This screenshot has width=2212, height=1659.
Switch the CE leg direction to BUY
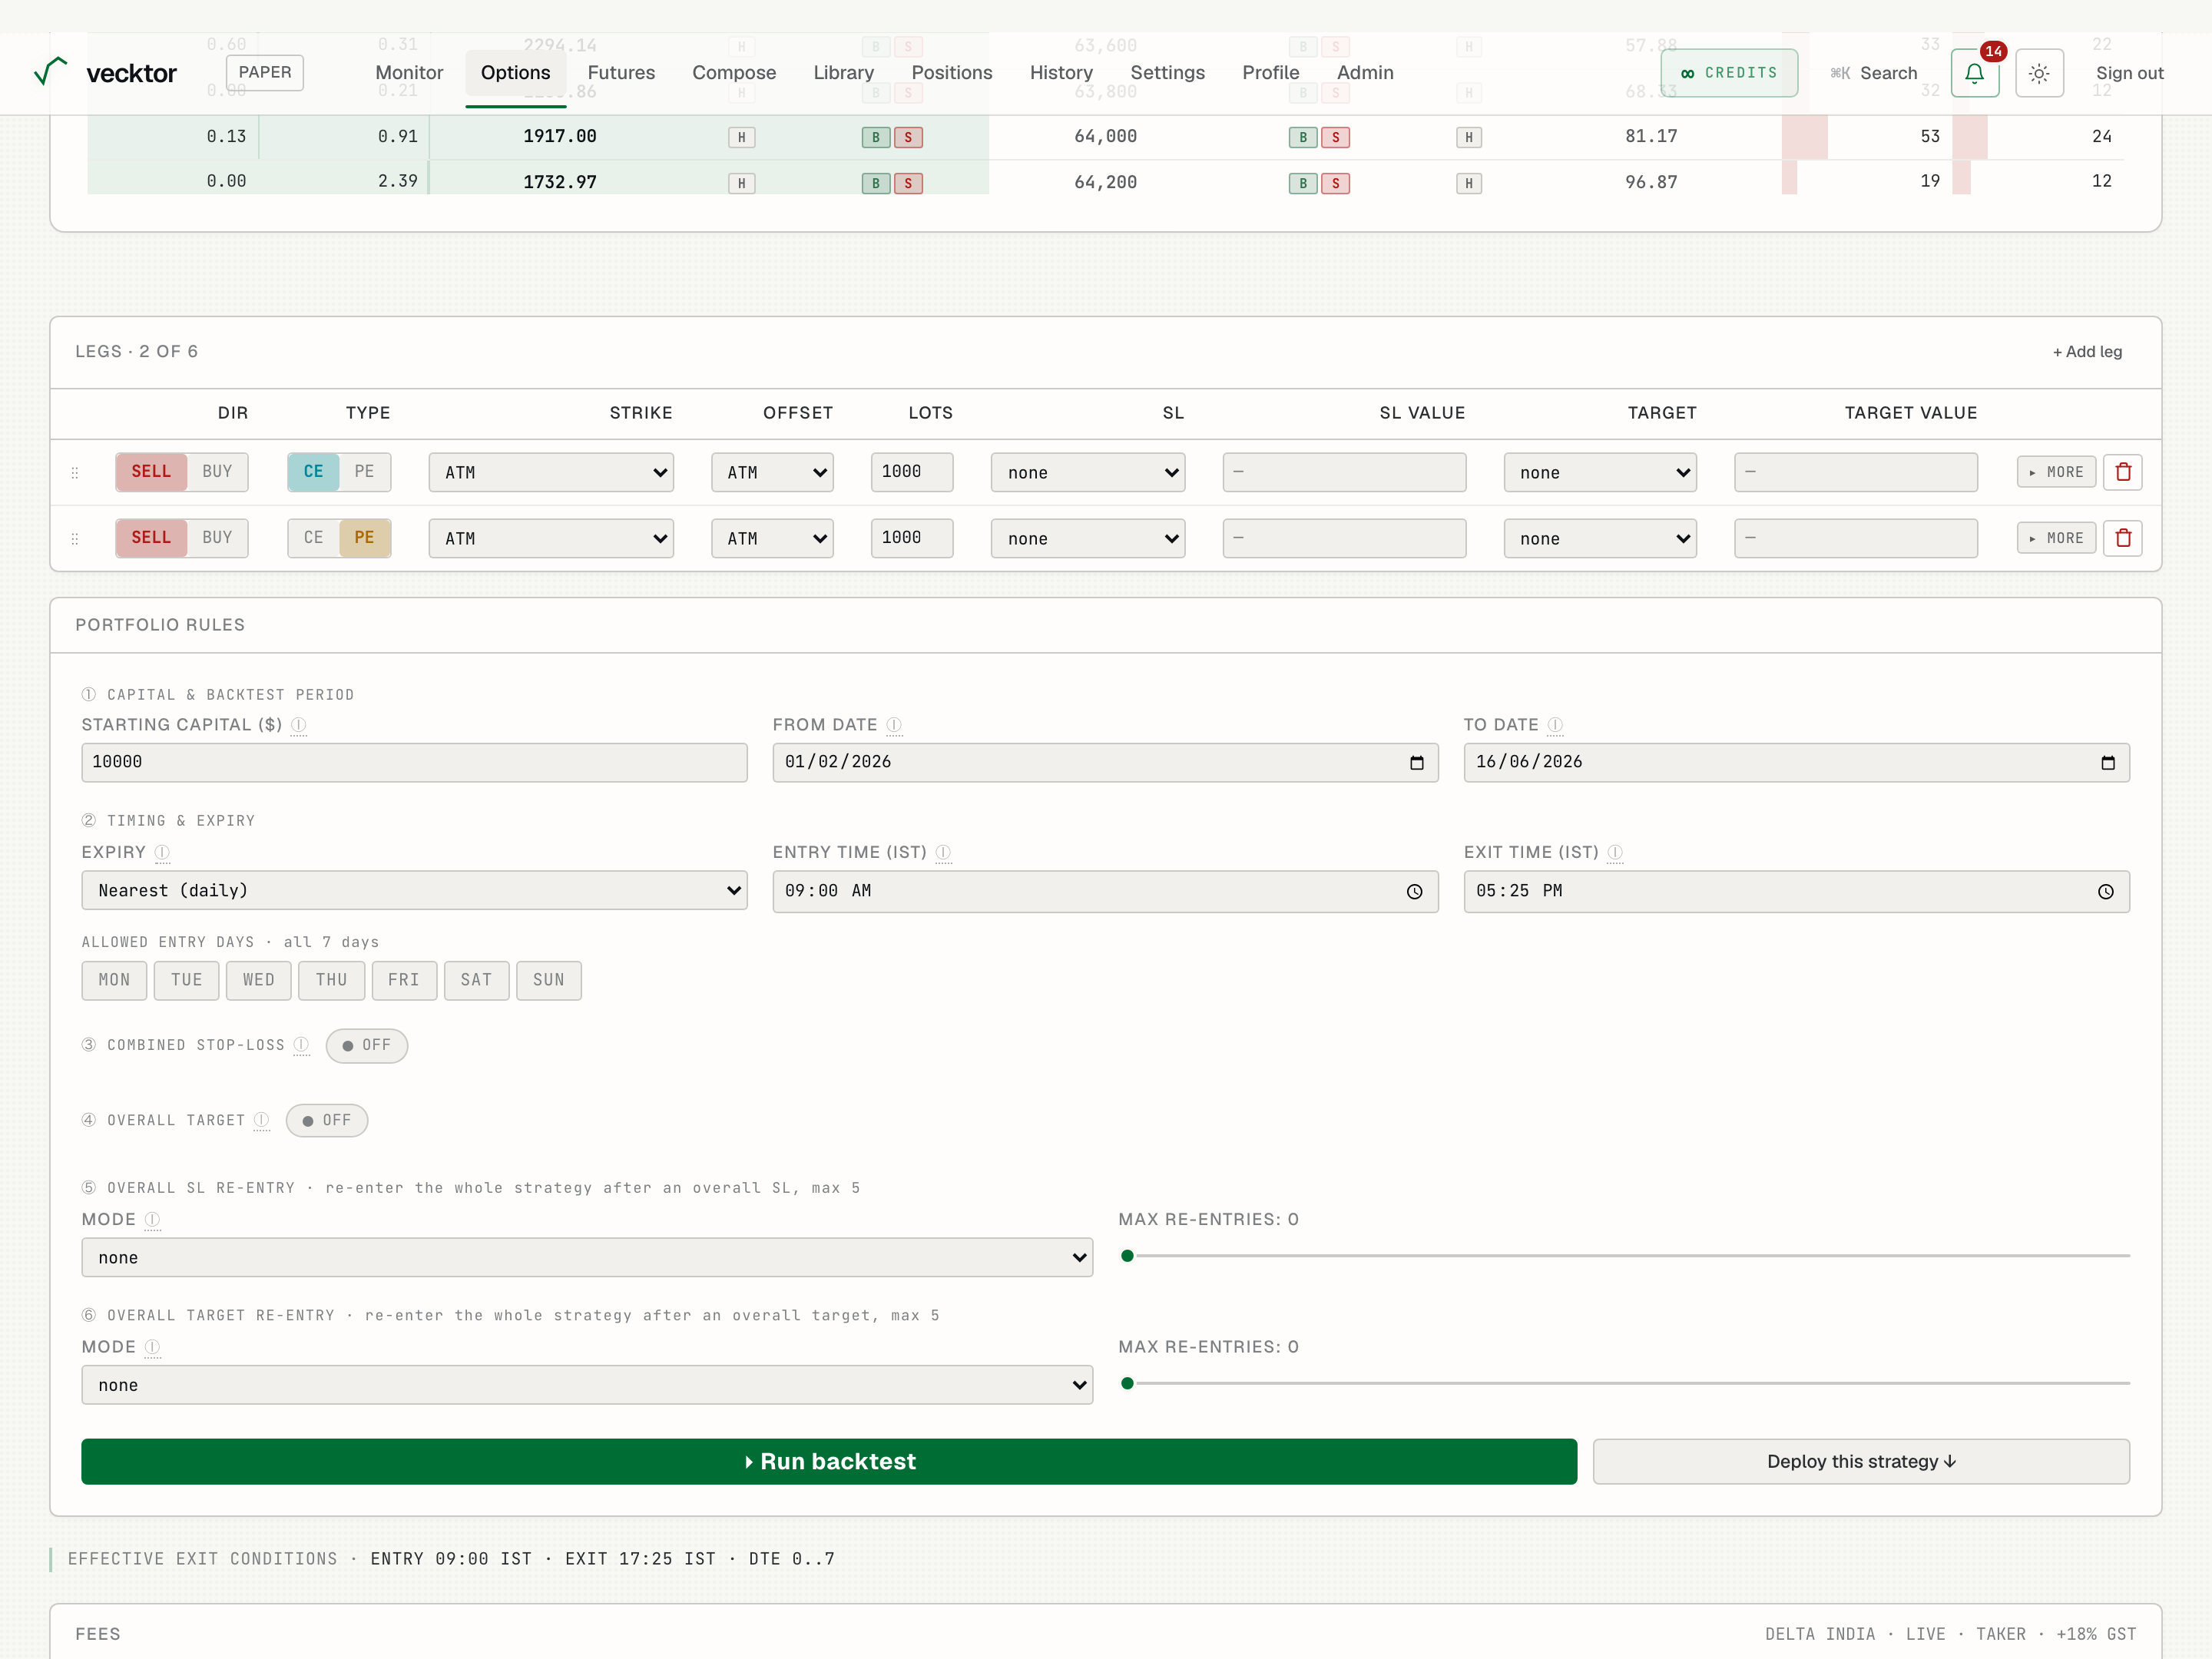[x=217, y=472]
